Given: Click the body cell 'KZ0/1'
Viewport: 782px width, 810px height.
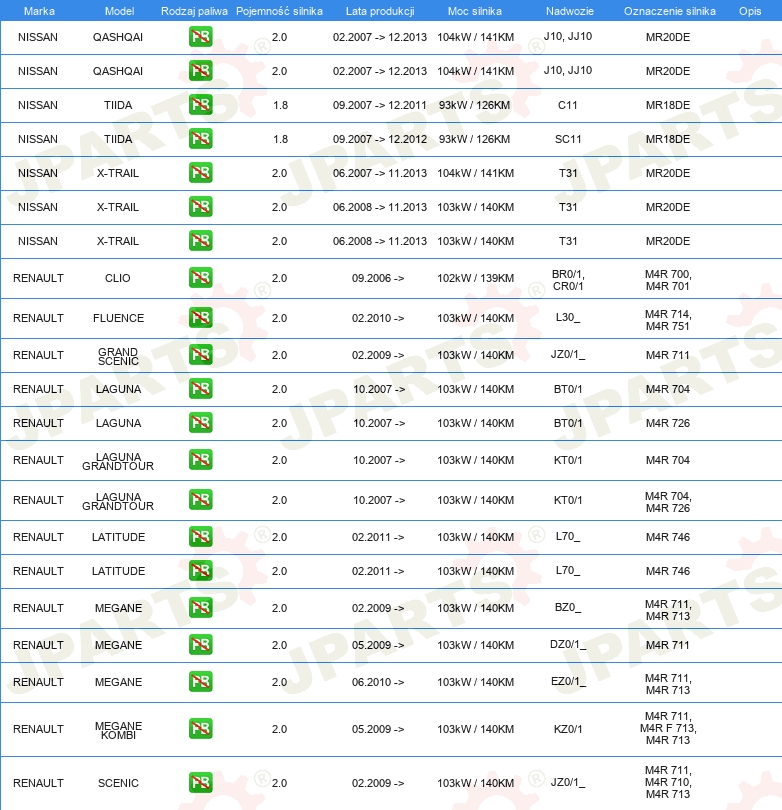Looking at the screenshot, I should [568, 729].
